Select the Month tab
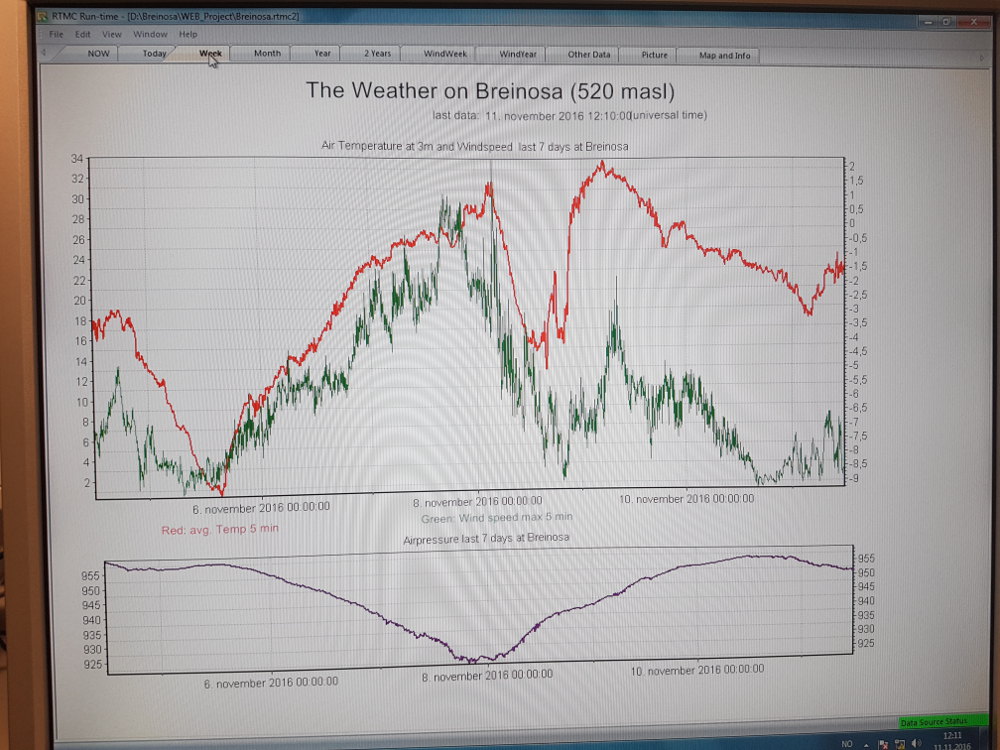 pos(267,54)
